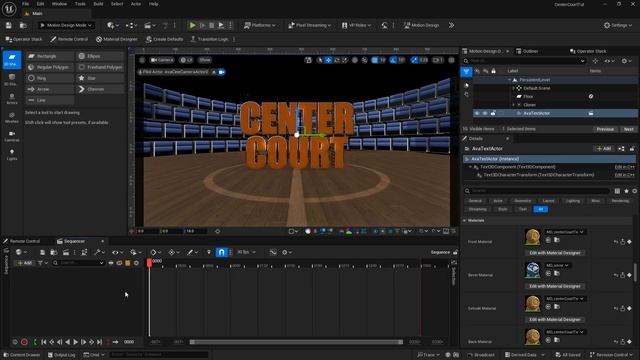Select the Line shape tool
The image size is (640, 360).
(x=50, y=100)
